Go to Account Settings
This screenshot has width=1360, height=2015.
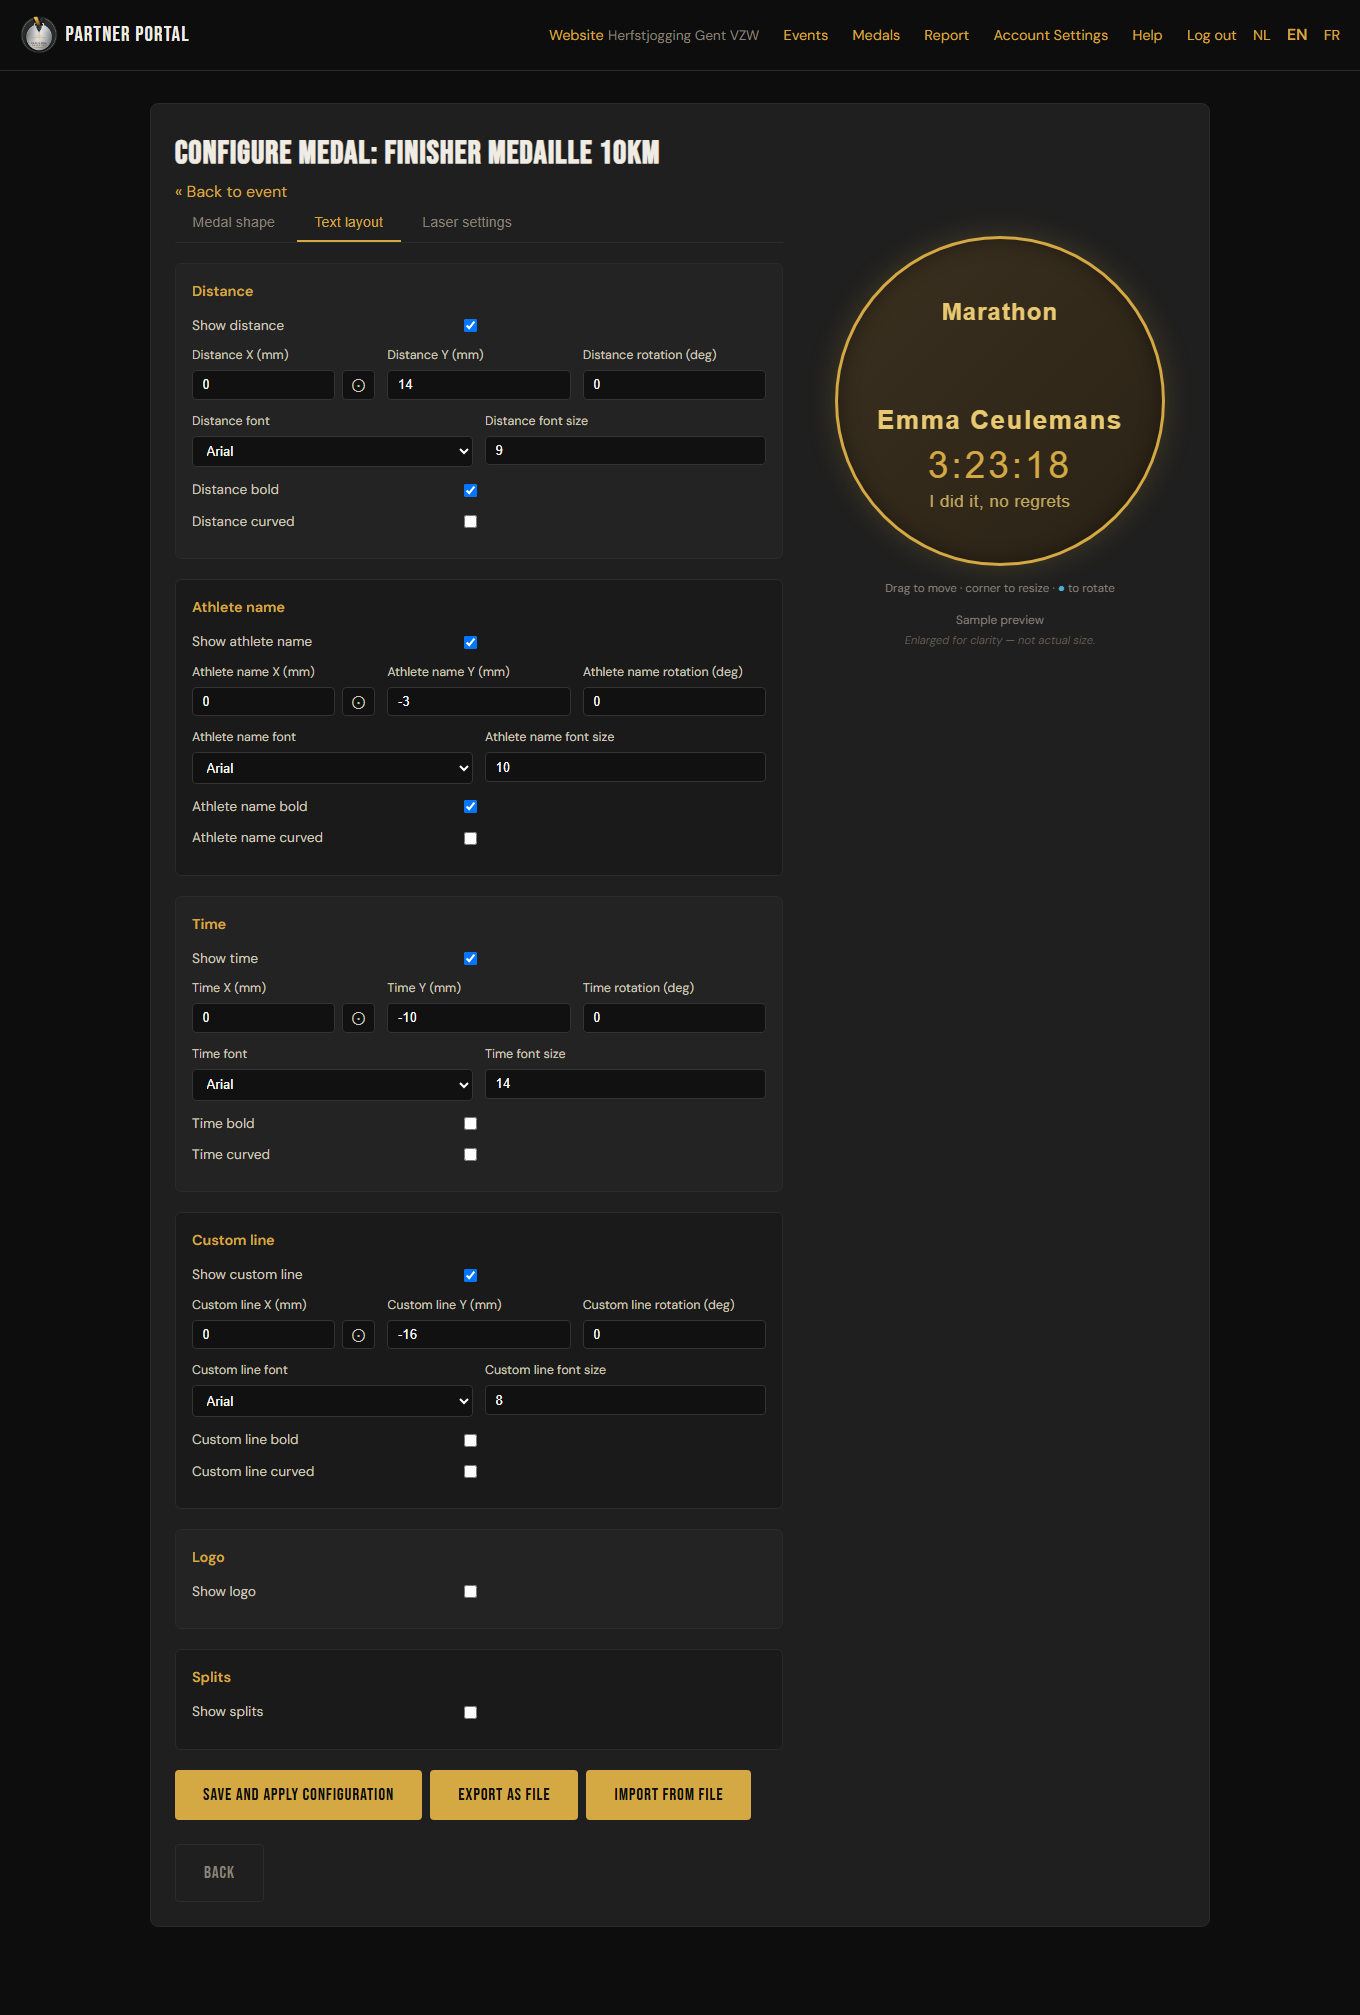pyautogui.click(x=1051, y=35)
